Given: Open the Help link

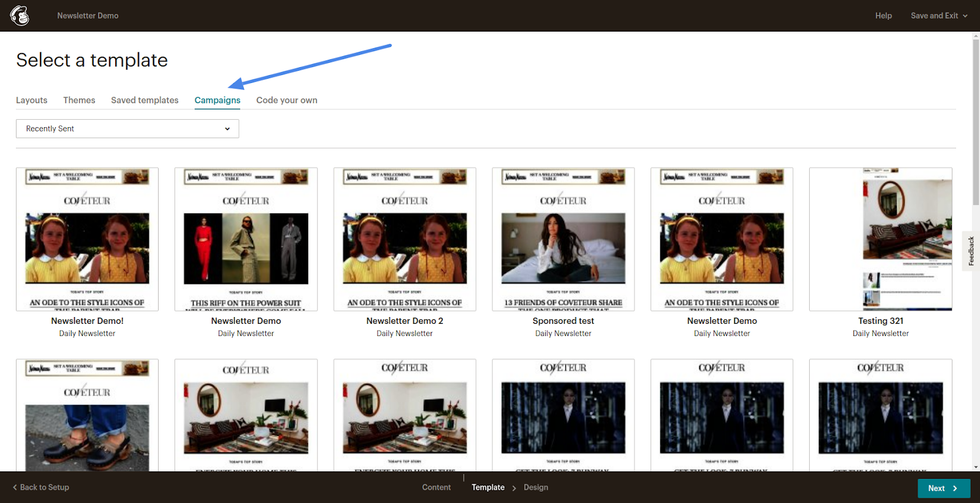Looking at the screenshot, I should click(x=883, y=16).
